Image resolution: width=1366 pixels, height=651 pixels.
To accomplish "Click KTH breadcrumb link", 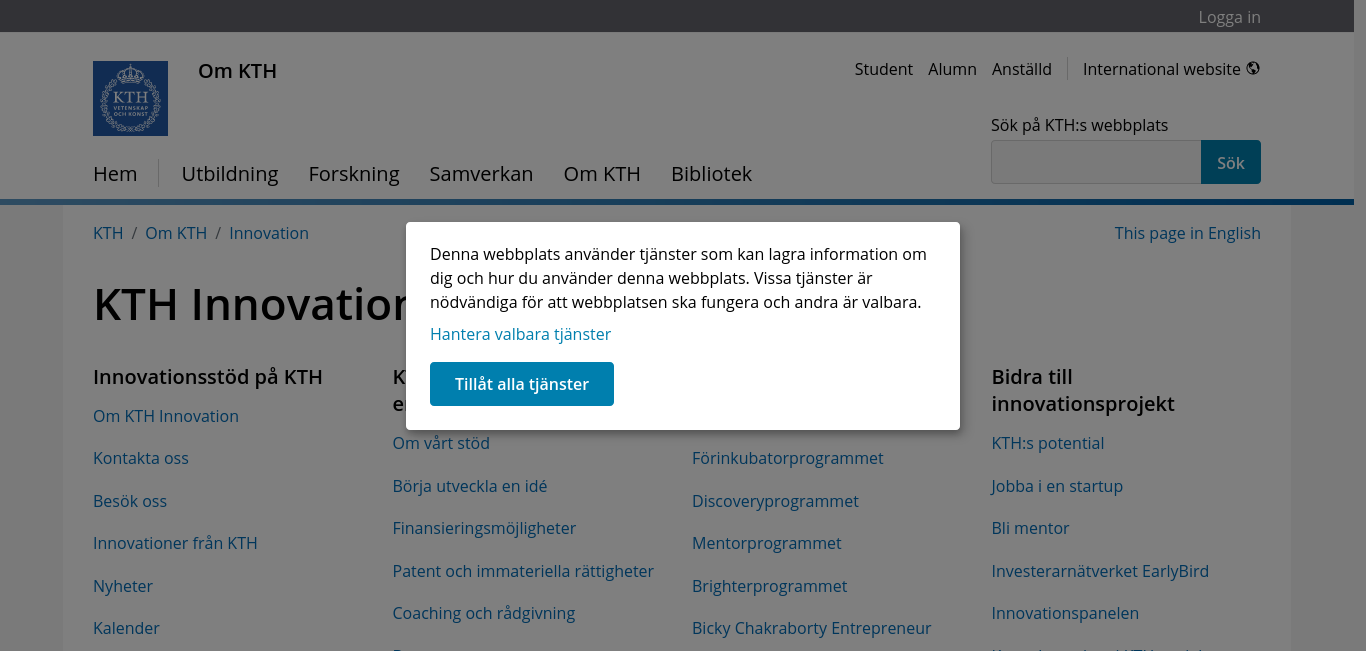I will click(108, 233).
